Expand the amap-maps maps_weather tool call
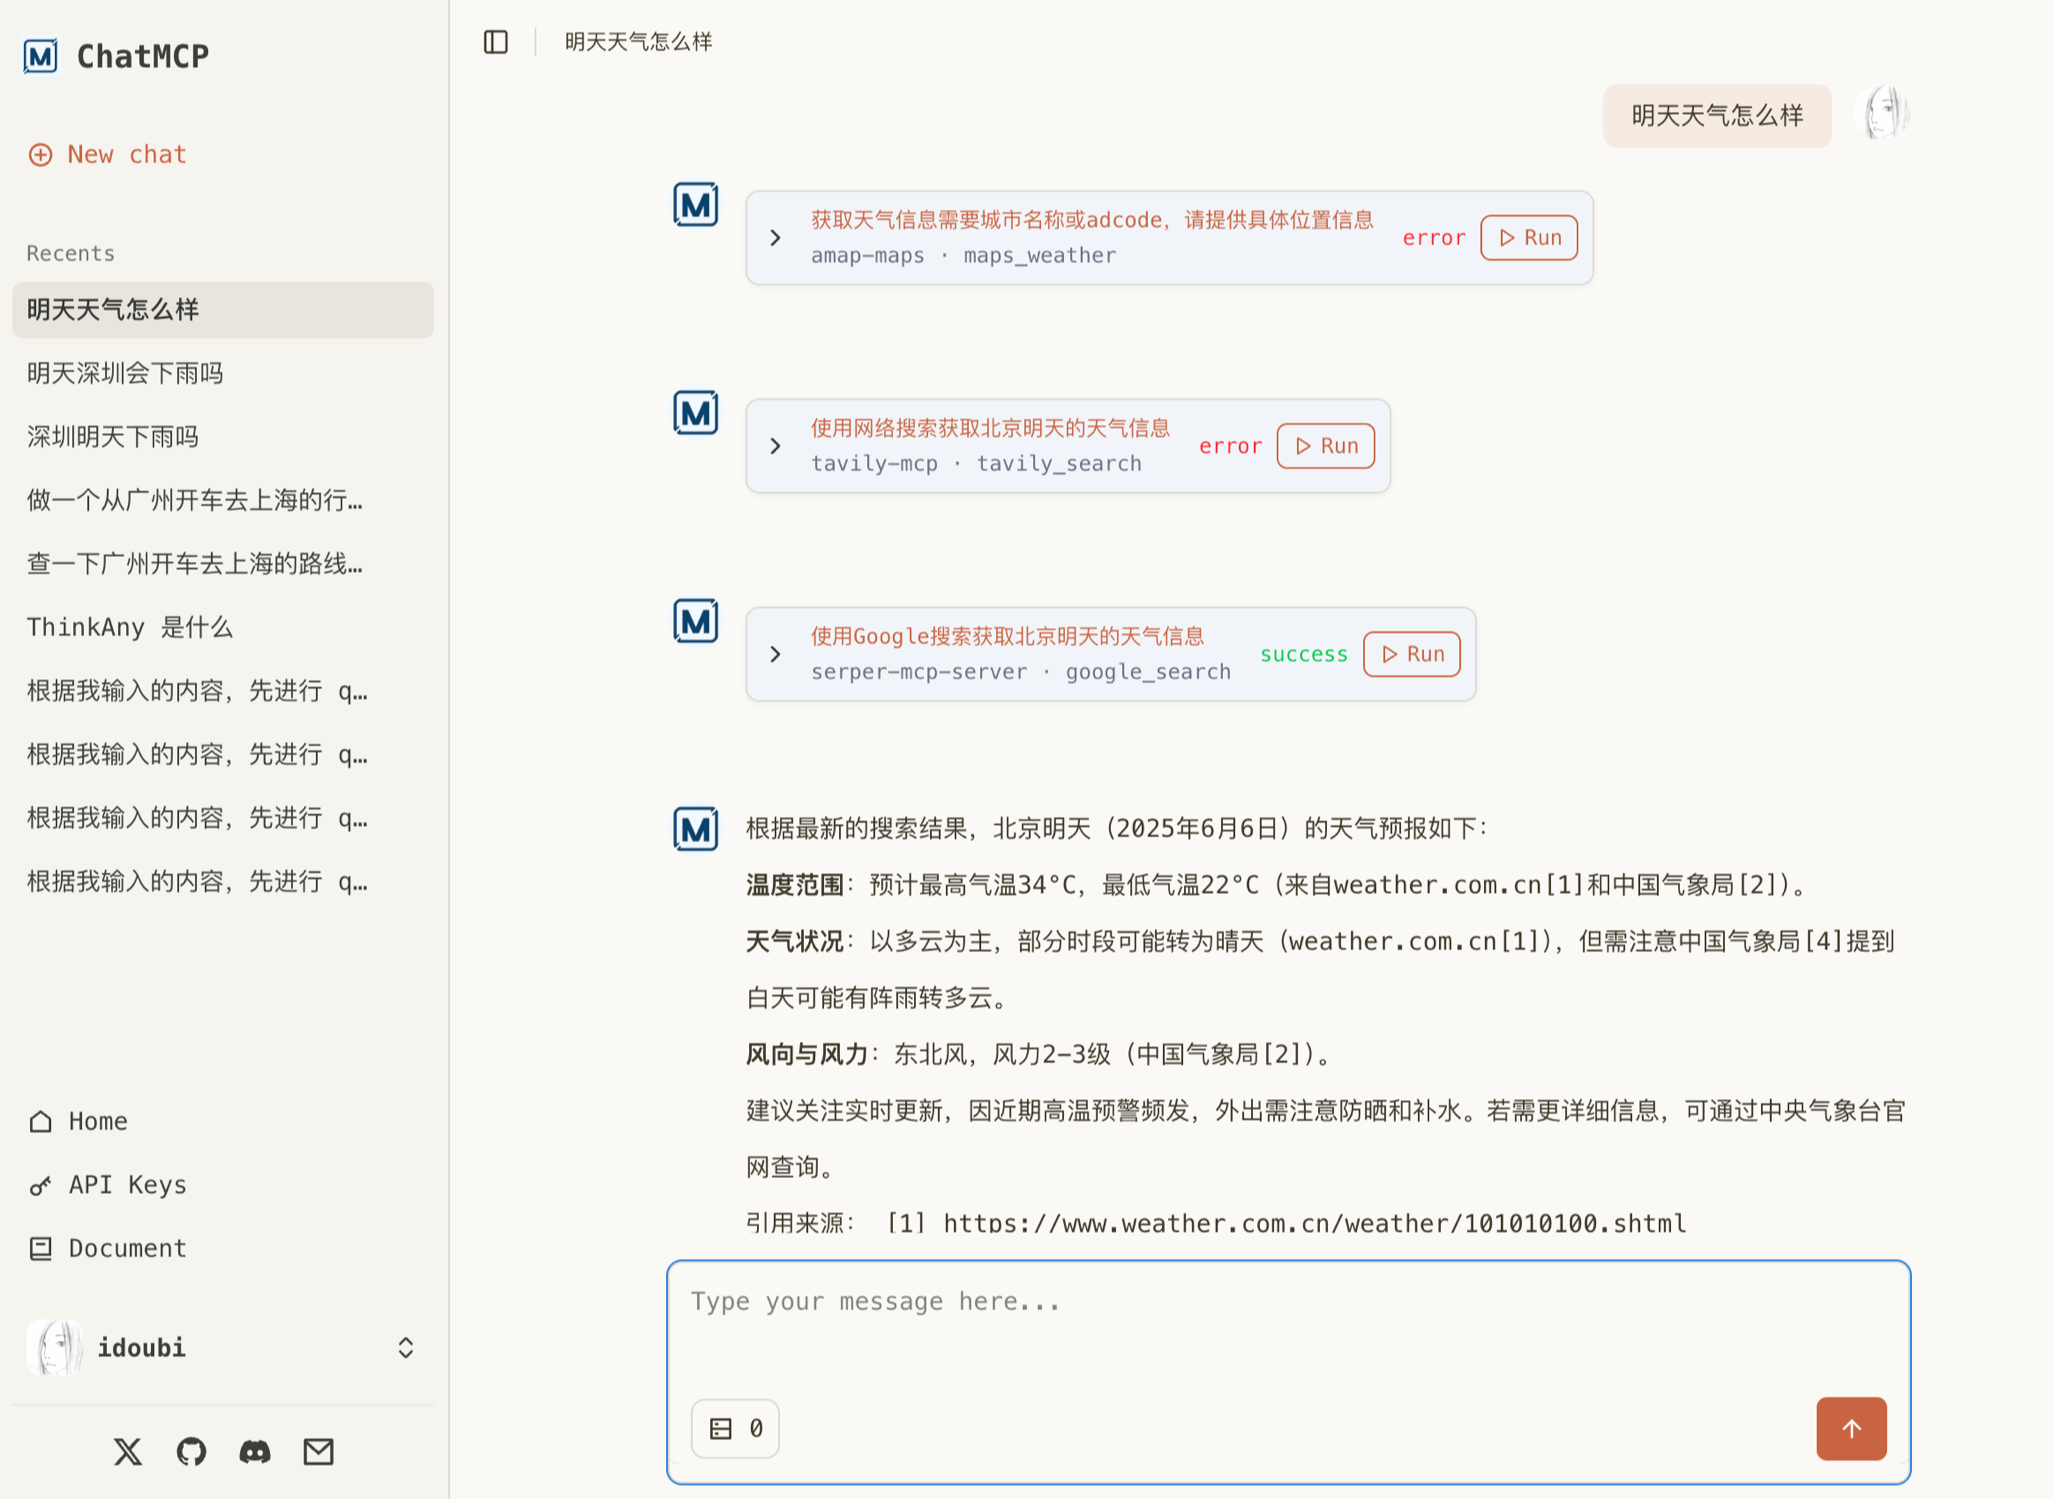 point(775,238)
